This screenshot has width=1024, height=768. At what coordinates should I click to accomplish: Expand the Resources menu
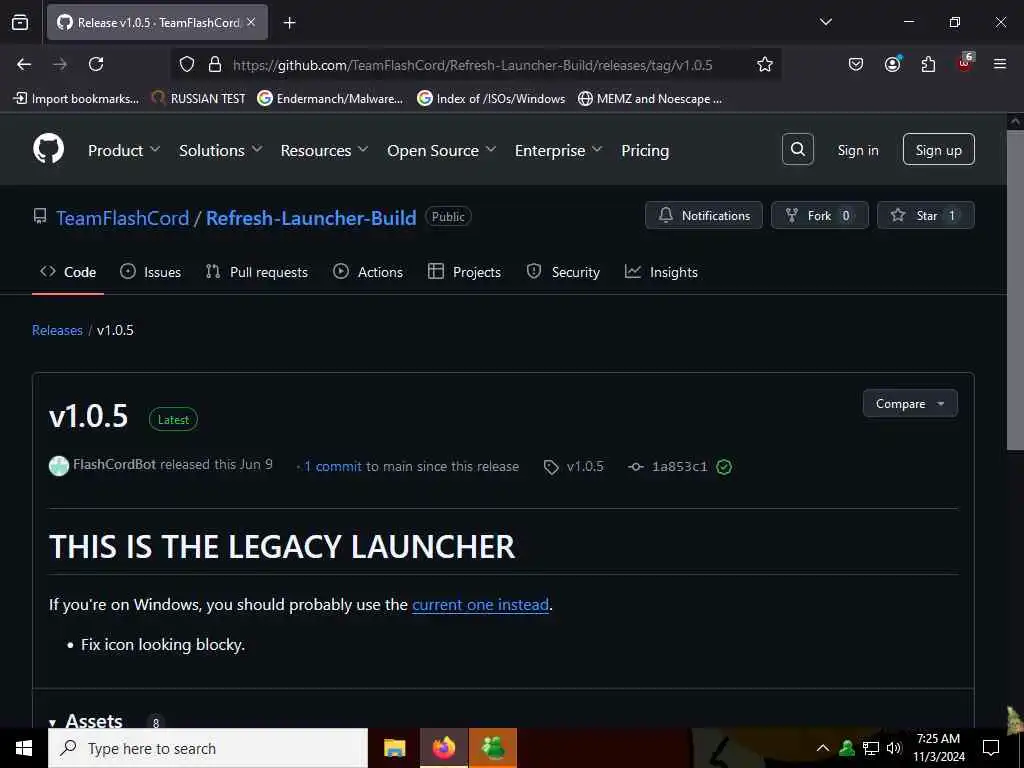[325, 150]
